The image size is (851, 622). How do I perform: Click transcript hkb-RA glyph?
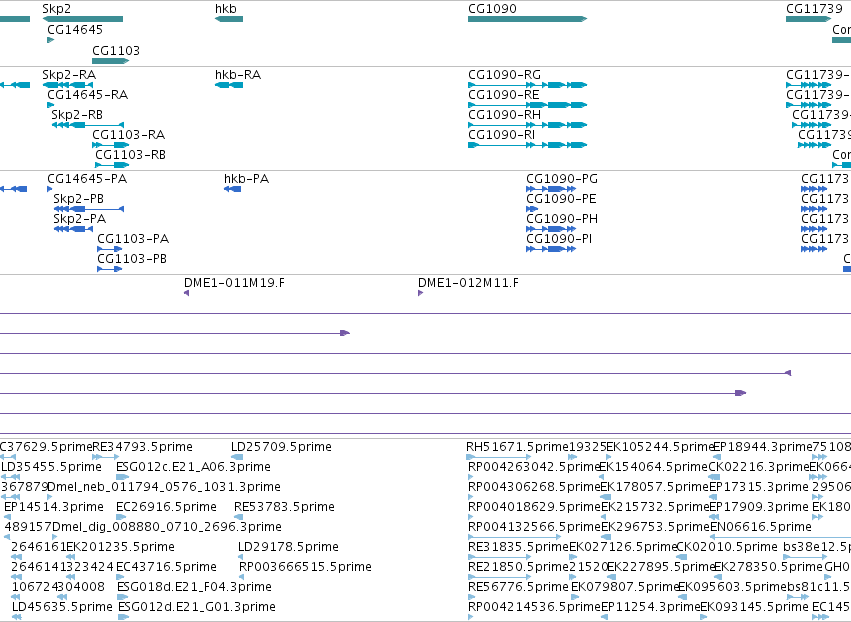(229, 85)
